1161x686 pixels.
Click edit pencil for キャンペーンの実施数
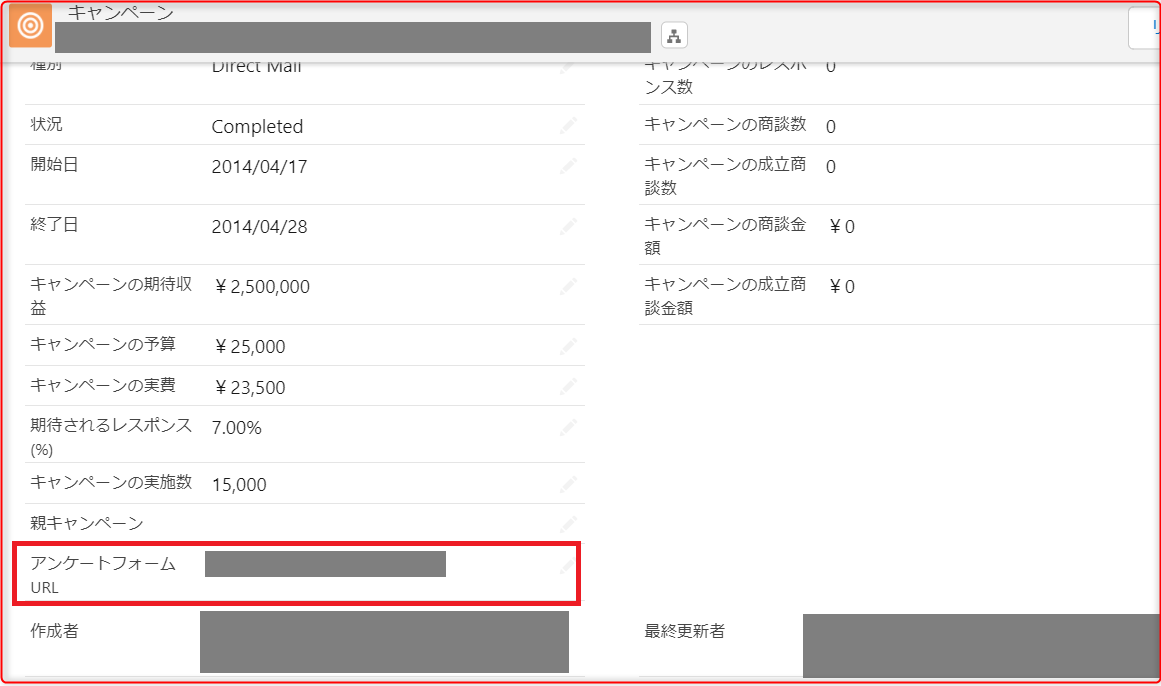(x=568, y=484)
